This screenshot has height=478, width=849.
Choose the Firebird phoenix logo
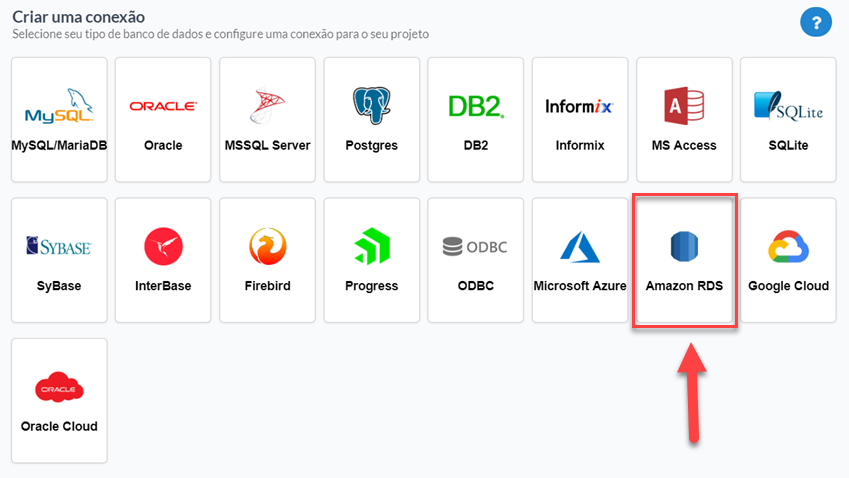[267, 246]
